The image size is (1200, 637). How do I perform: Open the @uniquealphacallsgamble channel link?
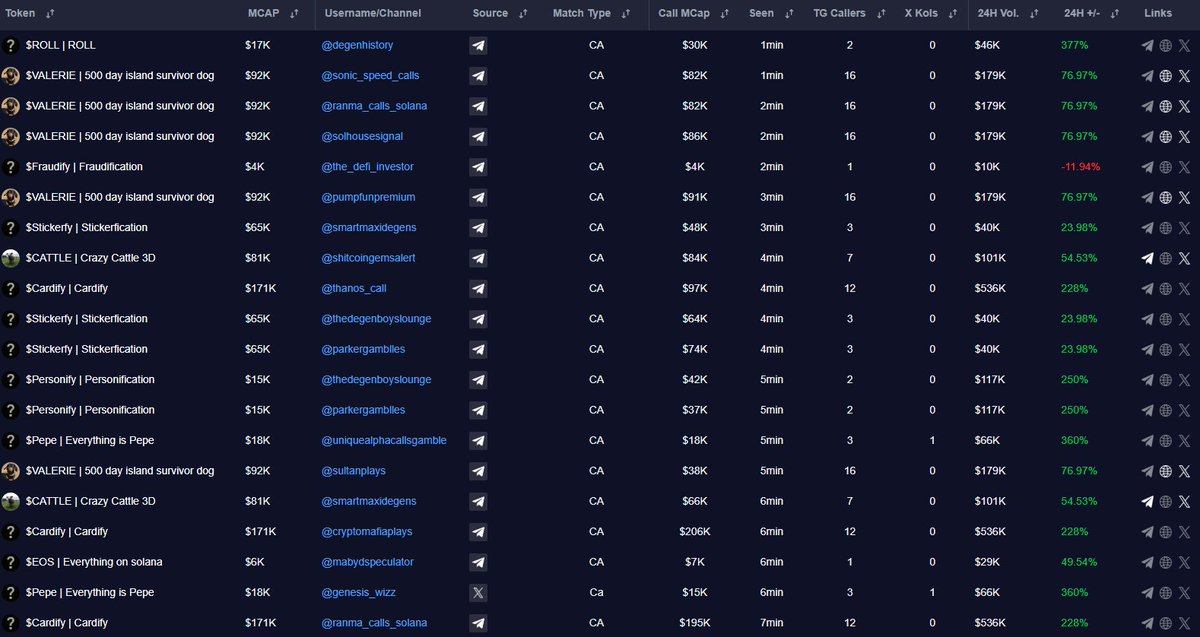(384, 441)
